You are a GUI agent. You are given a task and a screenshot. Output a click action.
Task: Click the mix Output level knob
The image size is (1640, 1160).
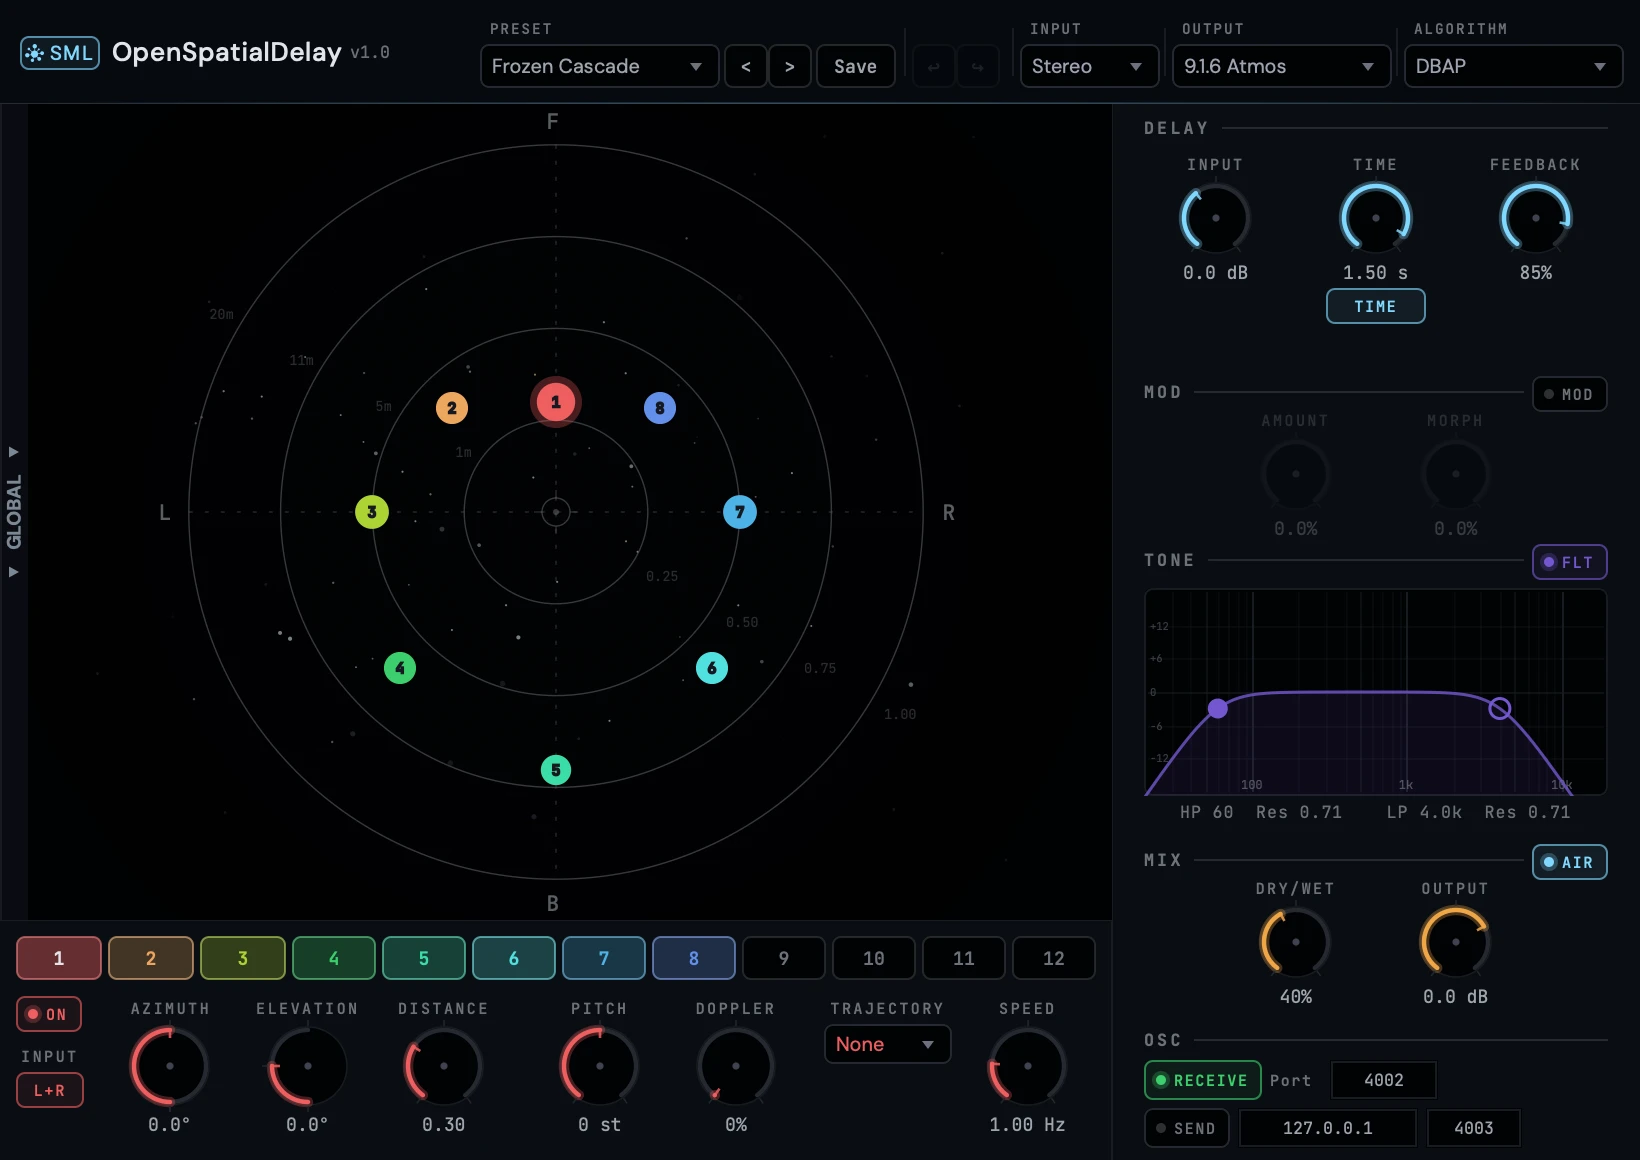pos(1456,942)
